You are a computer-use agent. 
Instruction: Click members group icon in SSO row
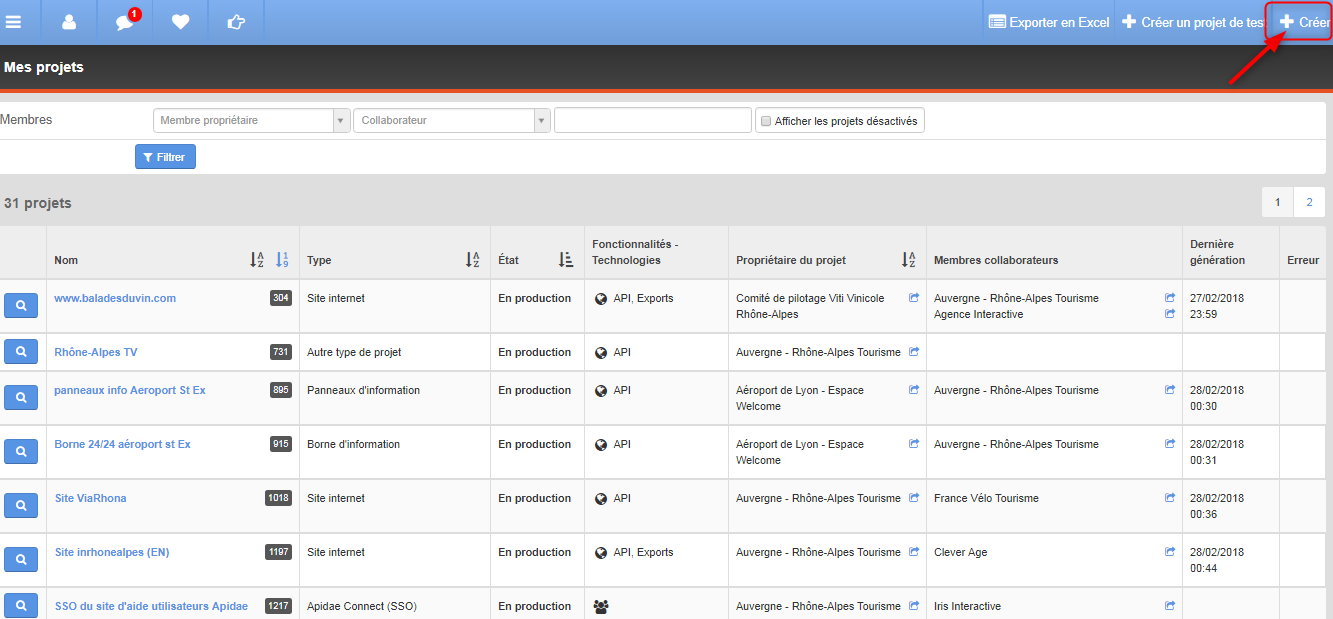pyautogui.click(x=601, y=606)
